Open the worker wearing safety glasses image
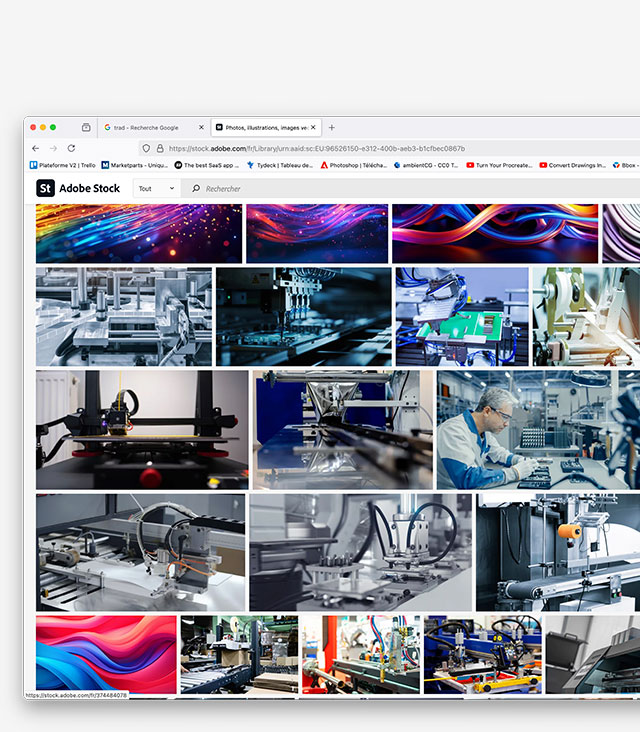Screen dimensions: 640x732 click(x=539, y=430)
